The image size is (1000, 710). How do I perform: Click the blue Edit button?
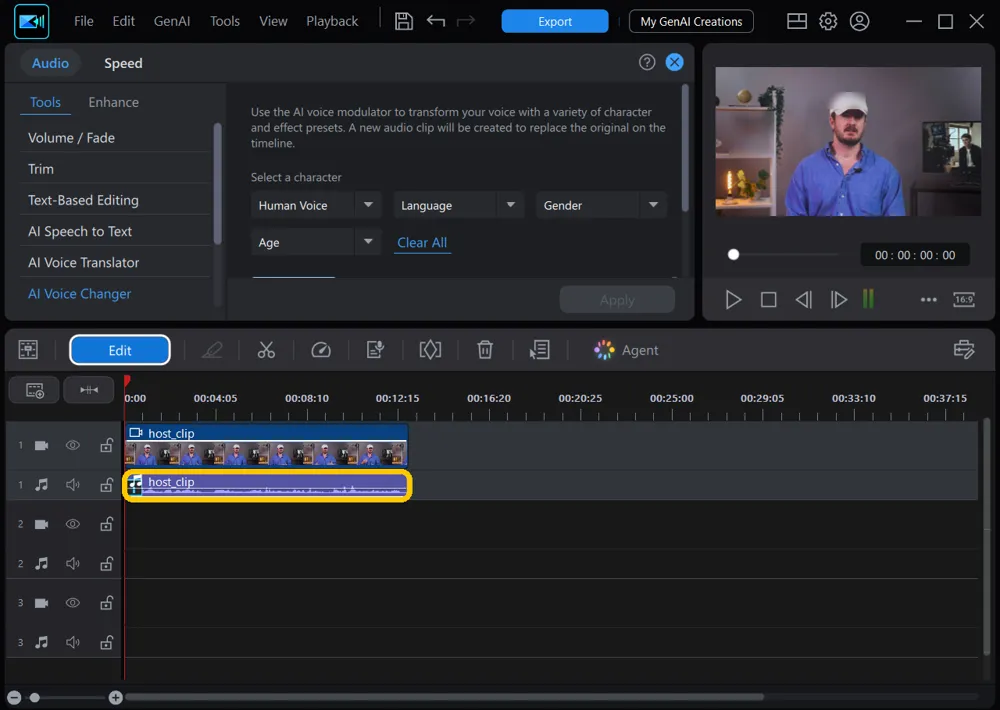120,350
